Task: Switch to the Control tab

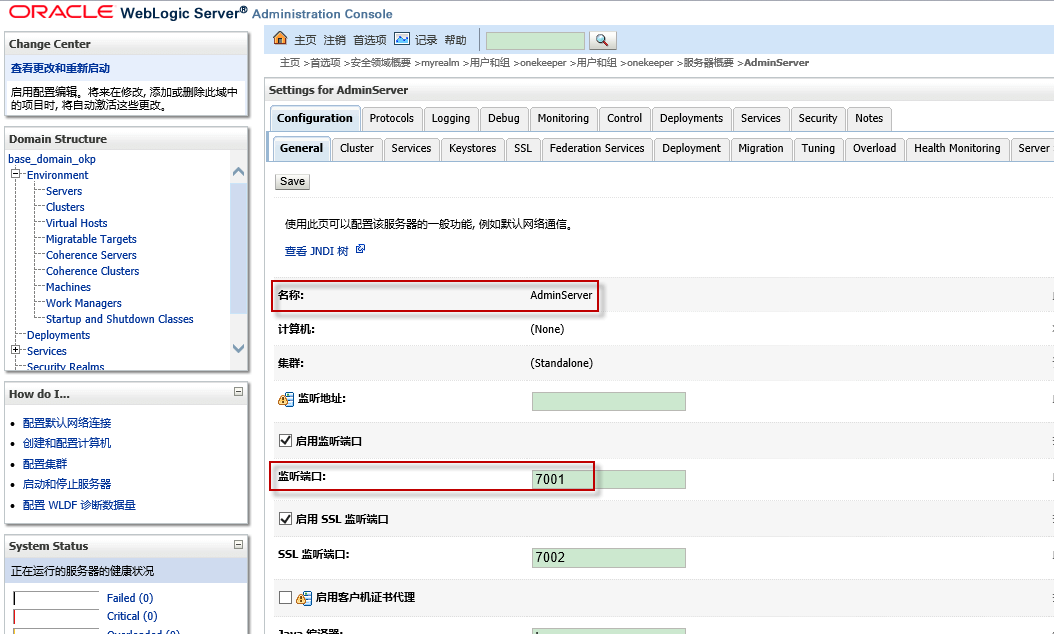Action: [624, 118]
